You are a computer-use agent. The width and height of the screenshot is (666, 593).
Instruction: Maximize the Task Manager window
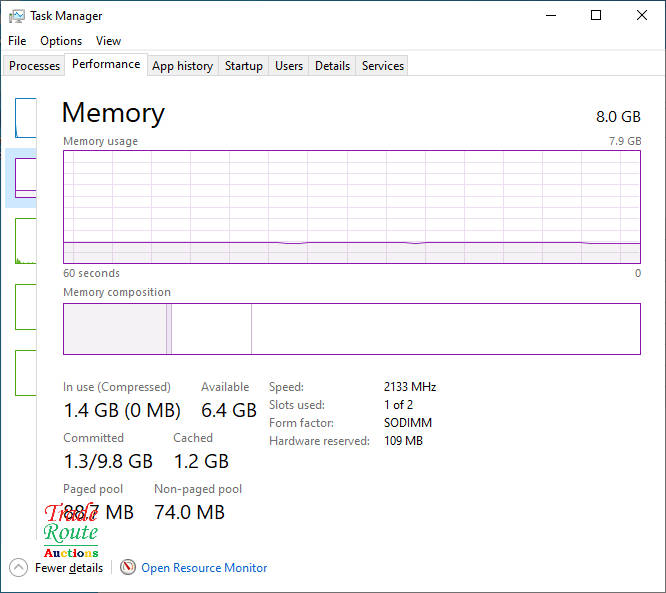(x=596, y=16)
